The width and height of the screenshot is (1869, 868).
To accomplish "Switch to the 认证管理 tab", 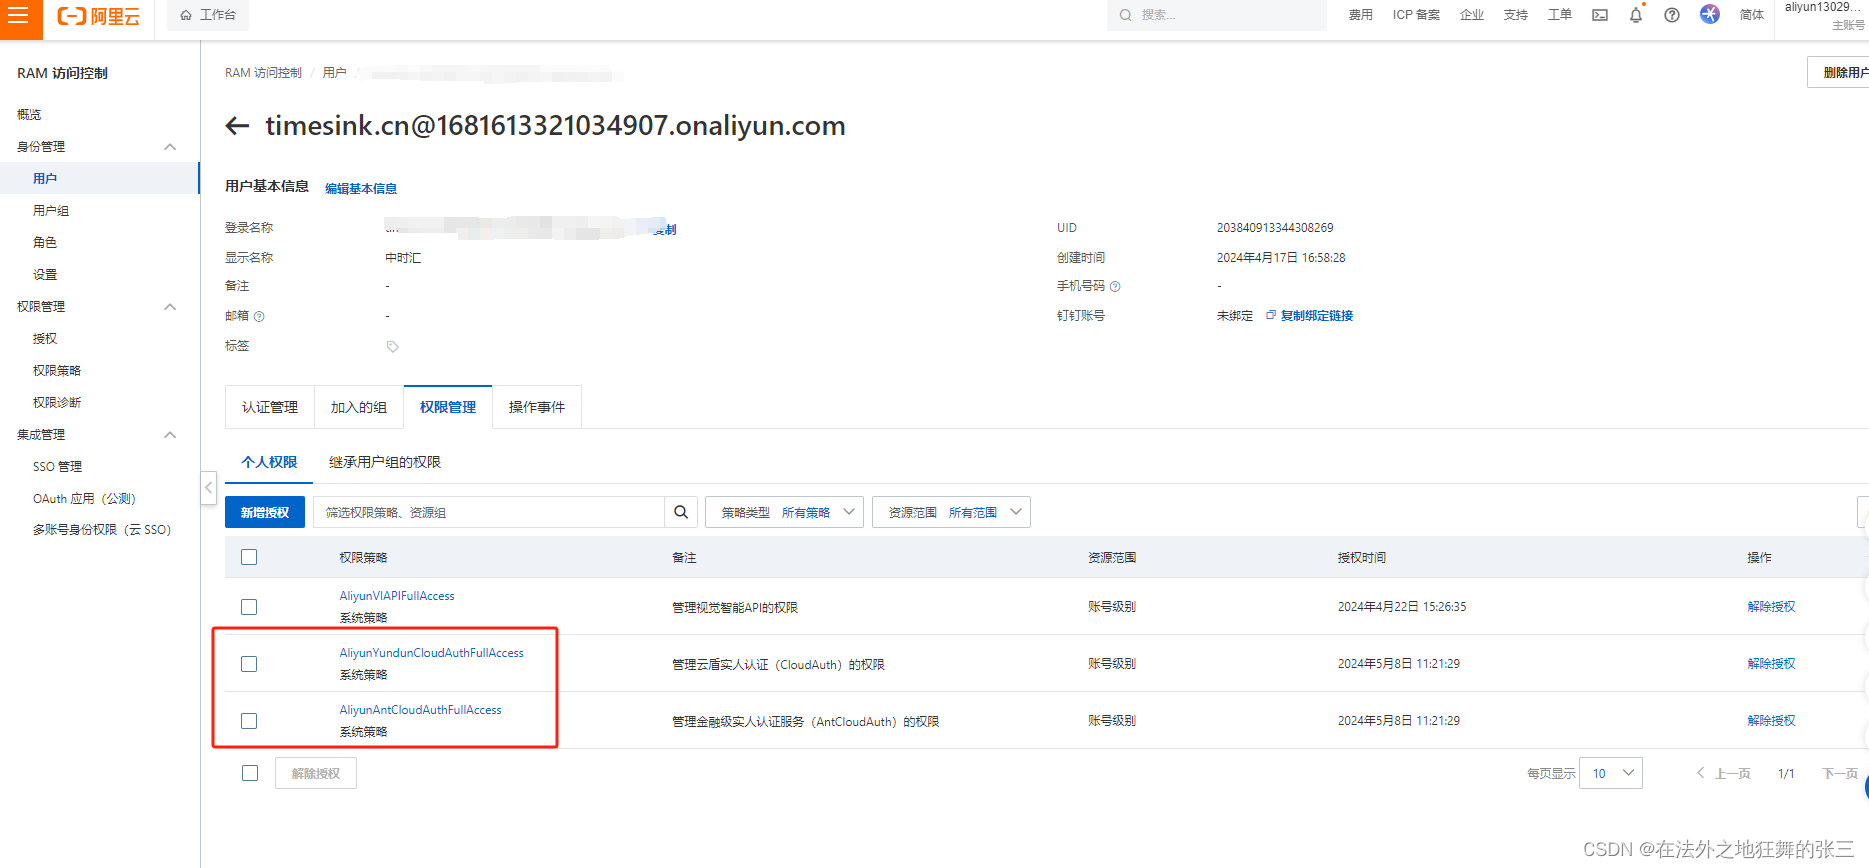I will click(x=270, y=407).
